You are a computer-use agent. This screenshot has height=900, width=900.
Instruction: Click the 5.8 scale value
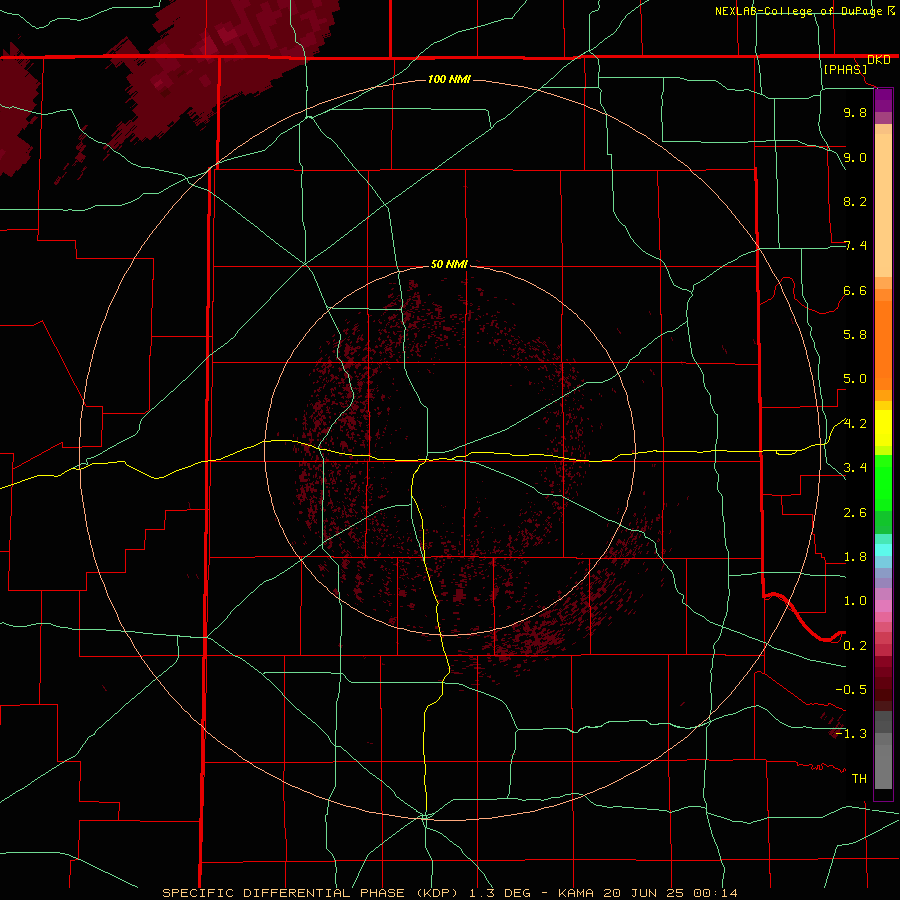[x=855, y=335]
